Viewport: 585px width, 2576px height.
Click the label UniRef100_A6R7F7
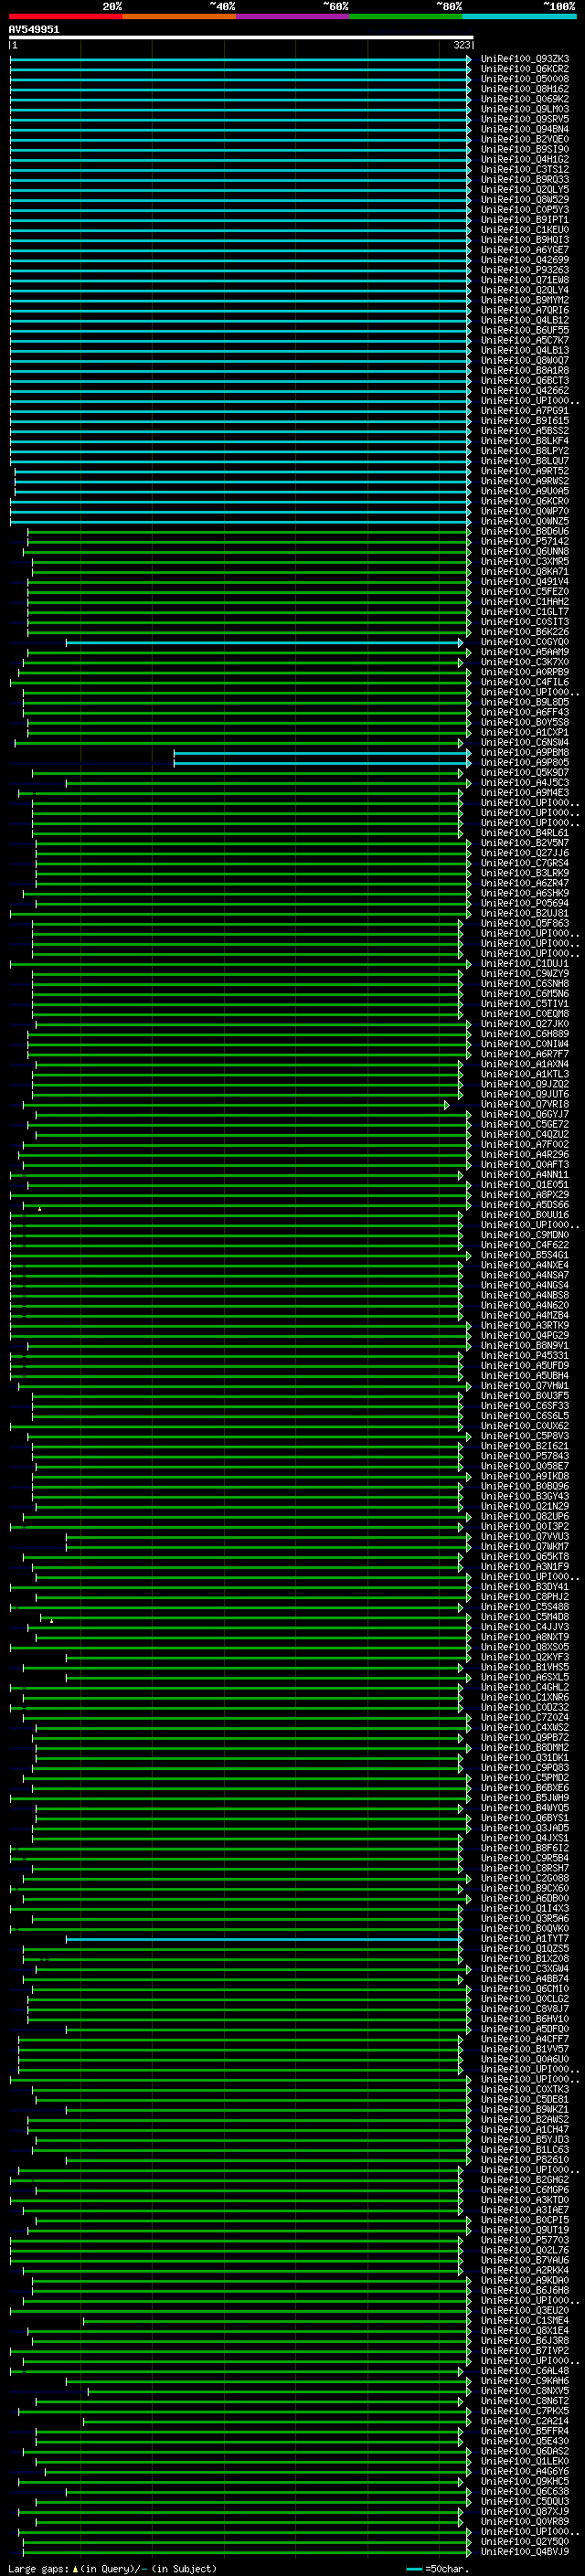coord(525,1054)
